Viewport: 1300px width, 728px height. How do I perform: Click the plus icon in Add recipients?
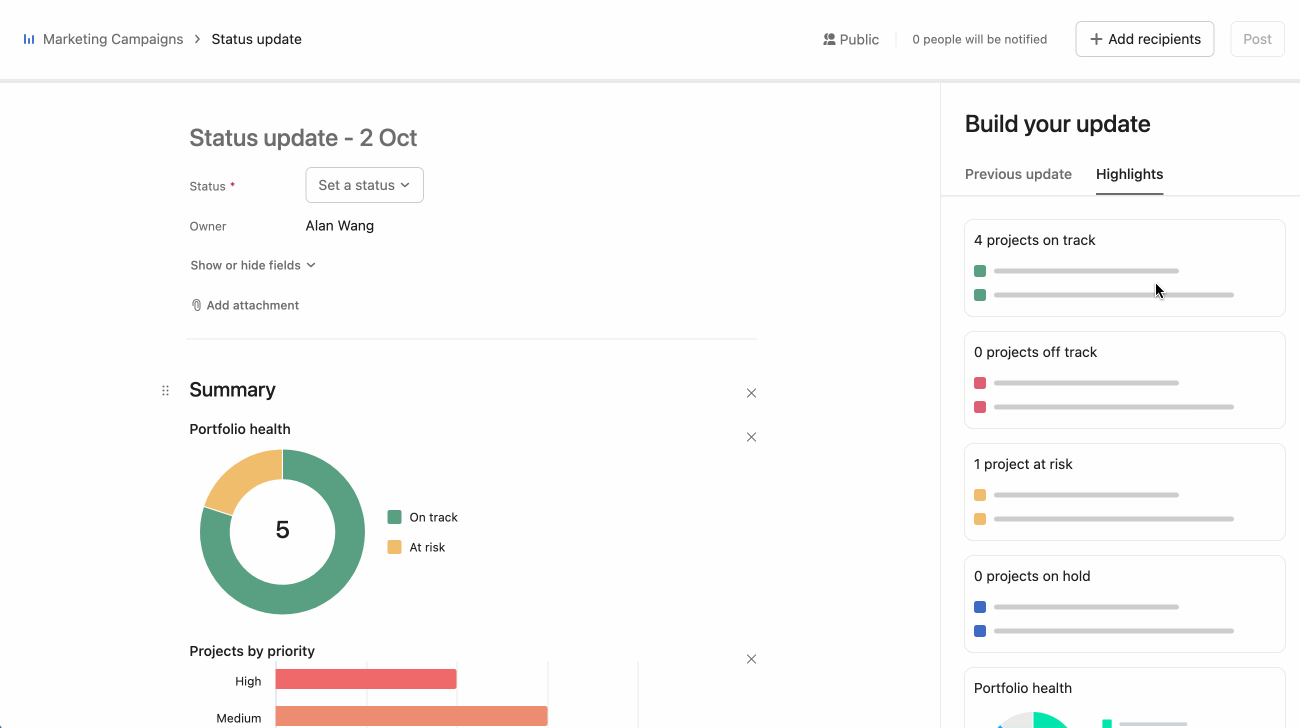[1096, 40]
